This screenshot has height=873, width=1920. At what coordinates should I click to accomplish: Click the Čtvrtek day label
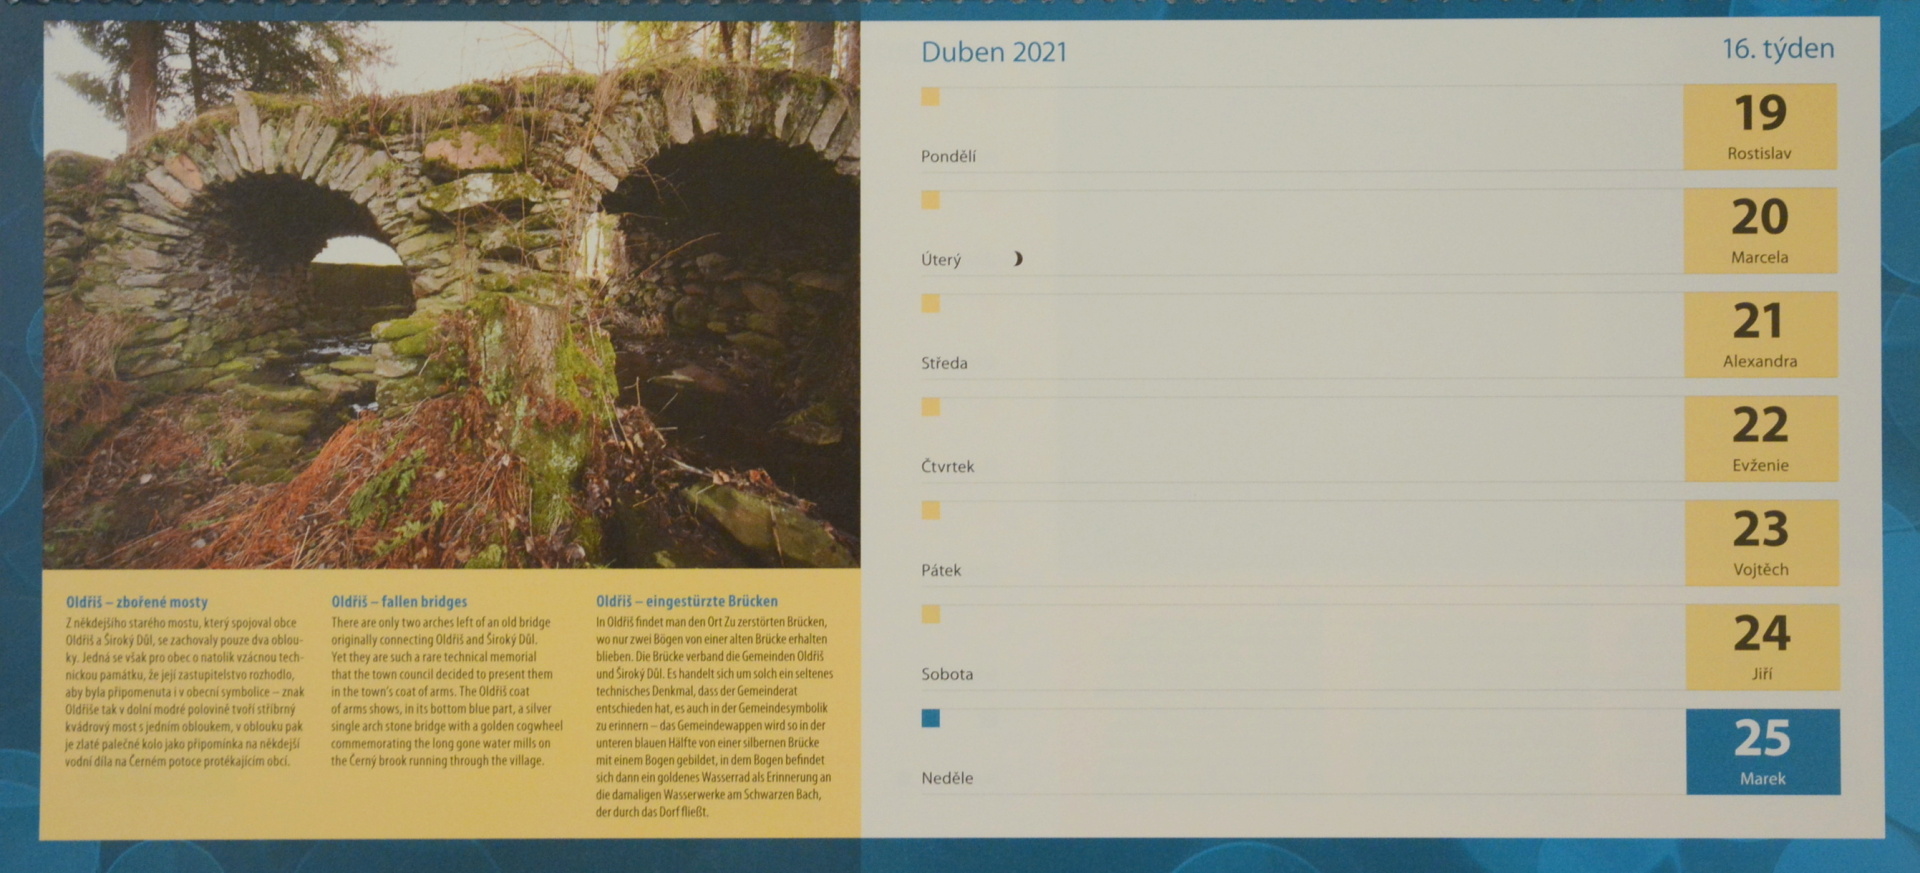tap(947, 466)
